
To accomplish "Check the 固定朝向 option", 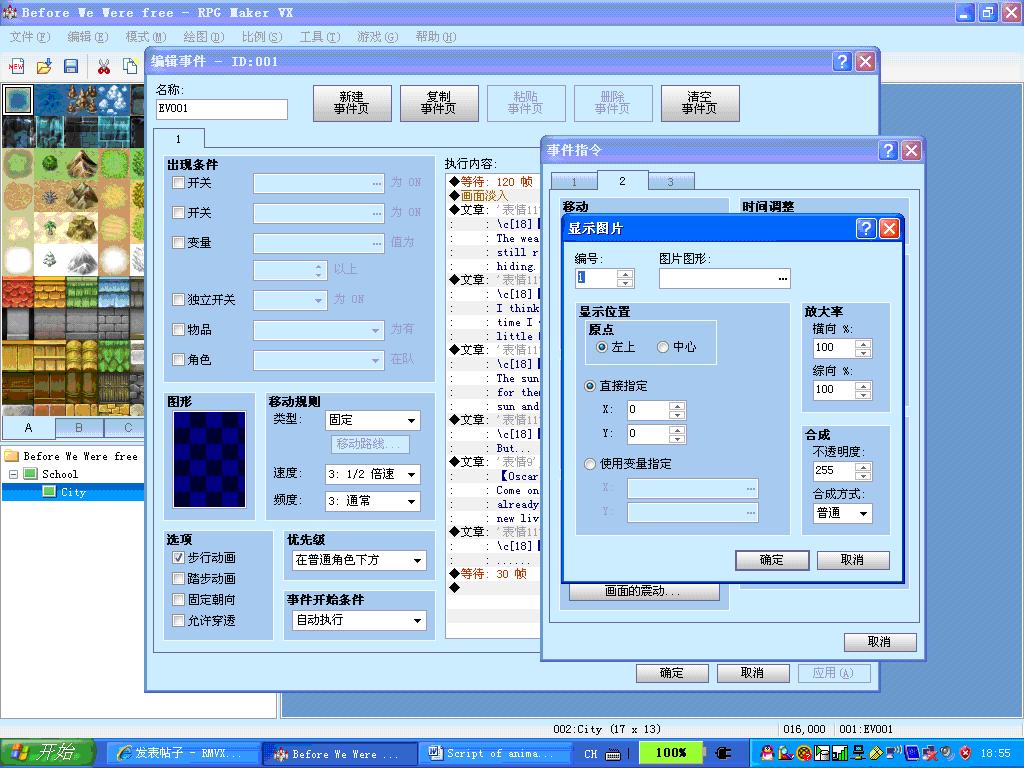I will [178, 600].
